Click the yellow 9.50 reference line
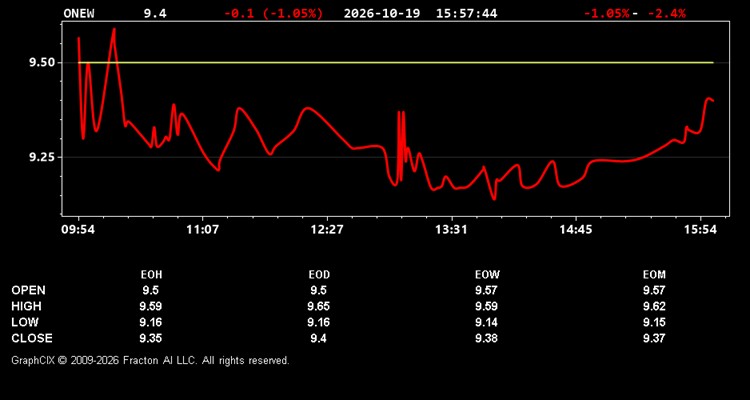Image resolution: width=750 pixels, height=400 pixels. pos(396,63)
